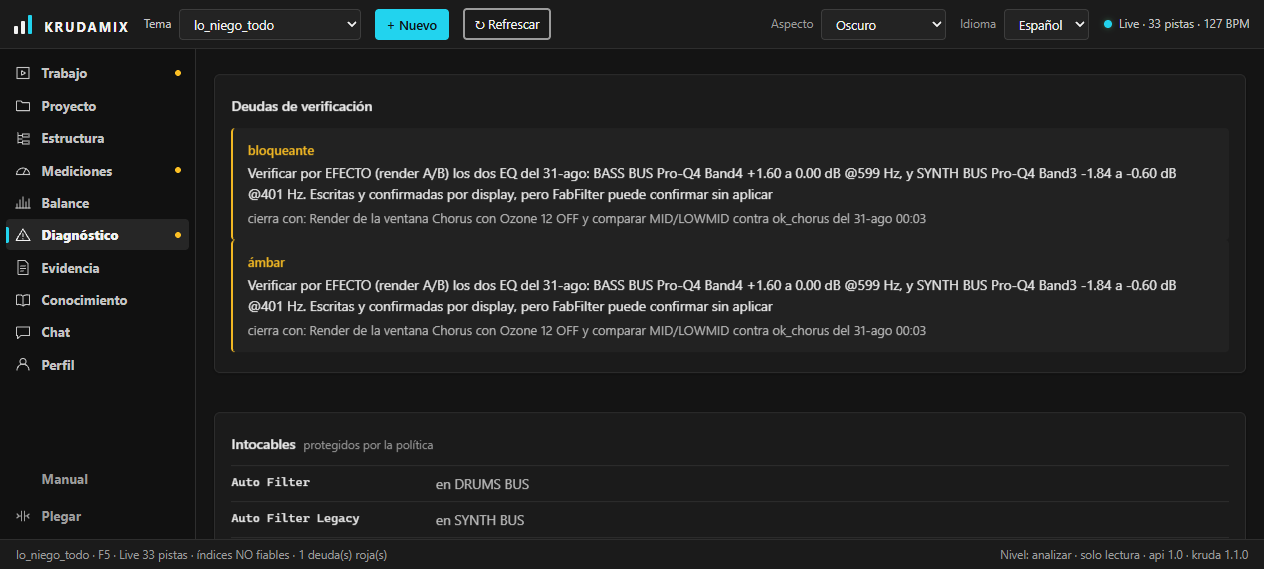Click the Perfil person icon

click(x=23, y=365)
